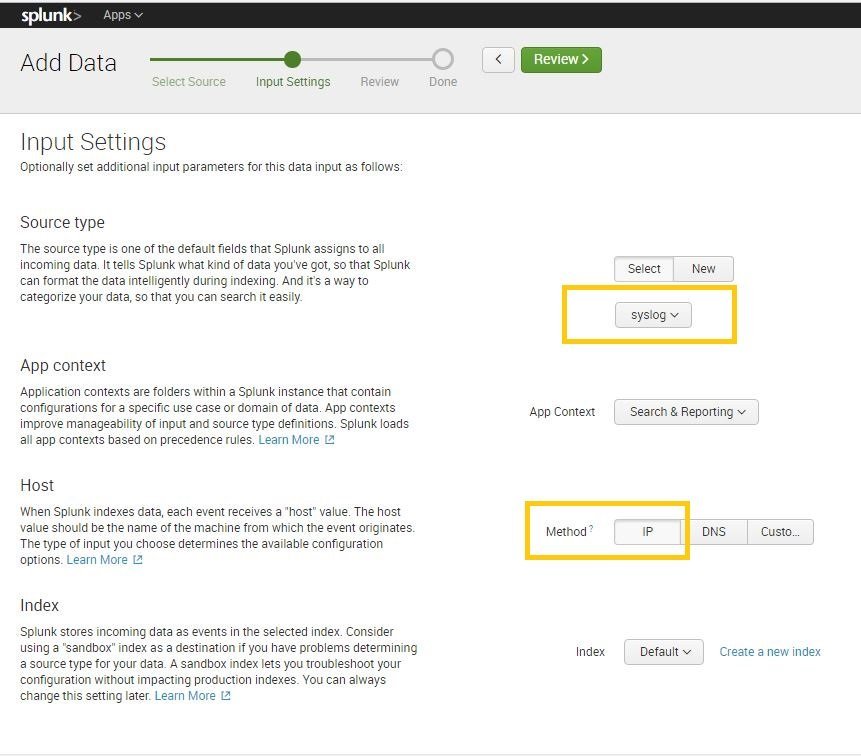Image resolution: width=861 pixels, height=756 pixels.
Task: Choose the Custom host method
Action: coord(780,532)
